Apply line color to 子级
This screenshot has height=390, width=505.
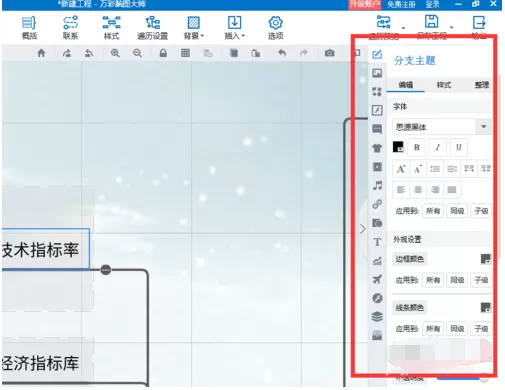click(481, 329)
